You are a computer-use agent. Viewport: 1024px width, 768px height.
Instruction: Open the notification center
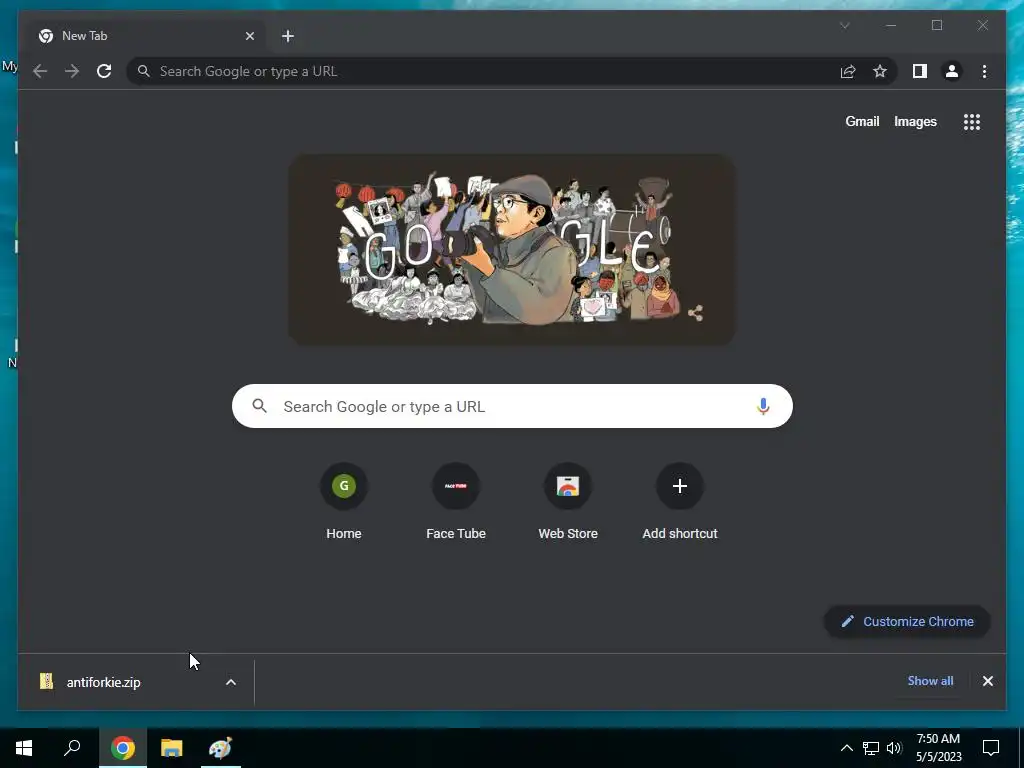[x=991, y=748]
